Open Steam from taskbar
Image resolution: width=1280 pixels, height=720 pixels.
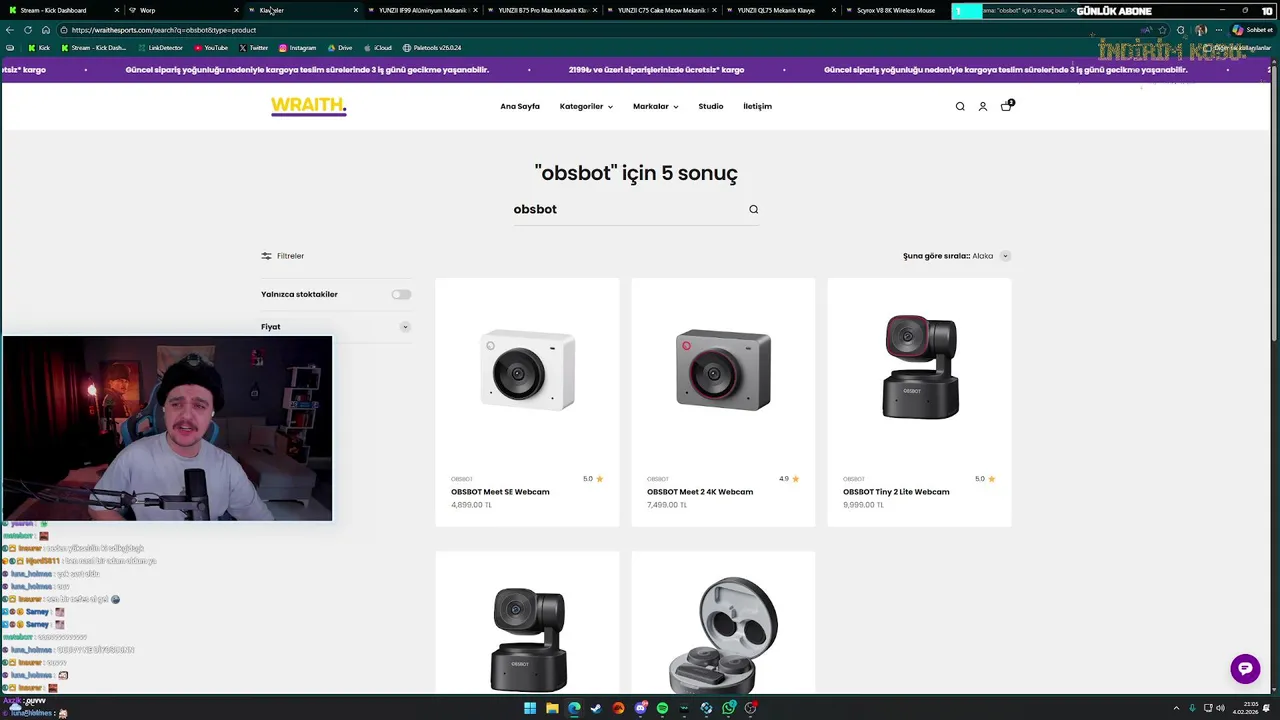coord(596,708)
